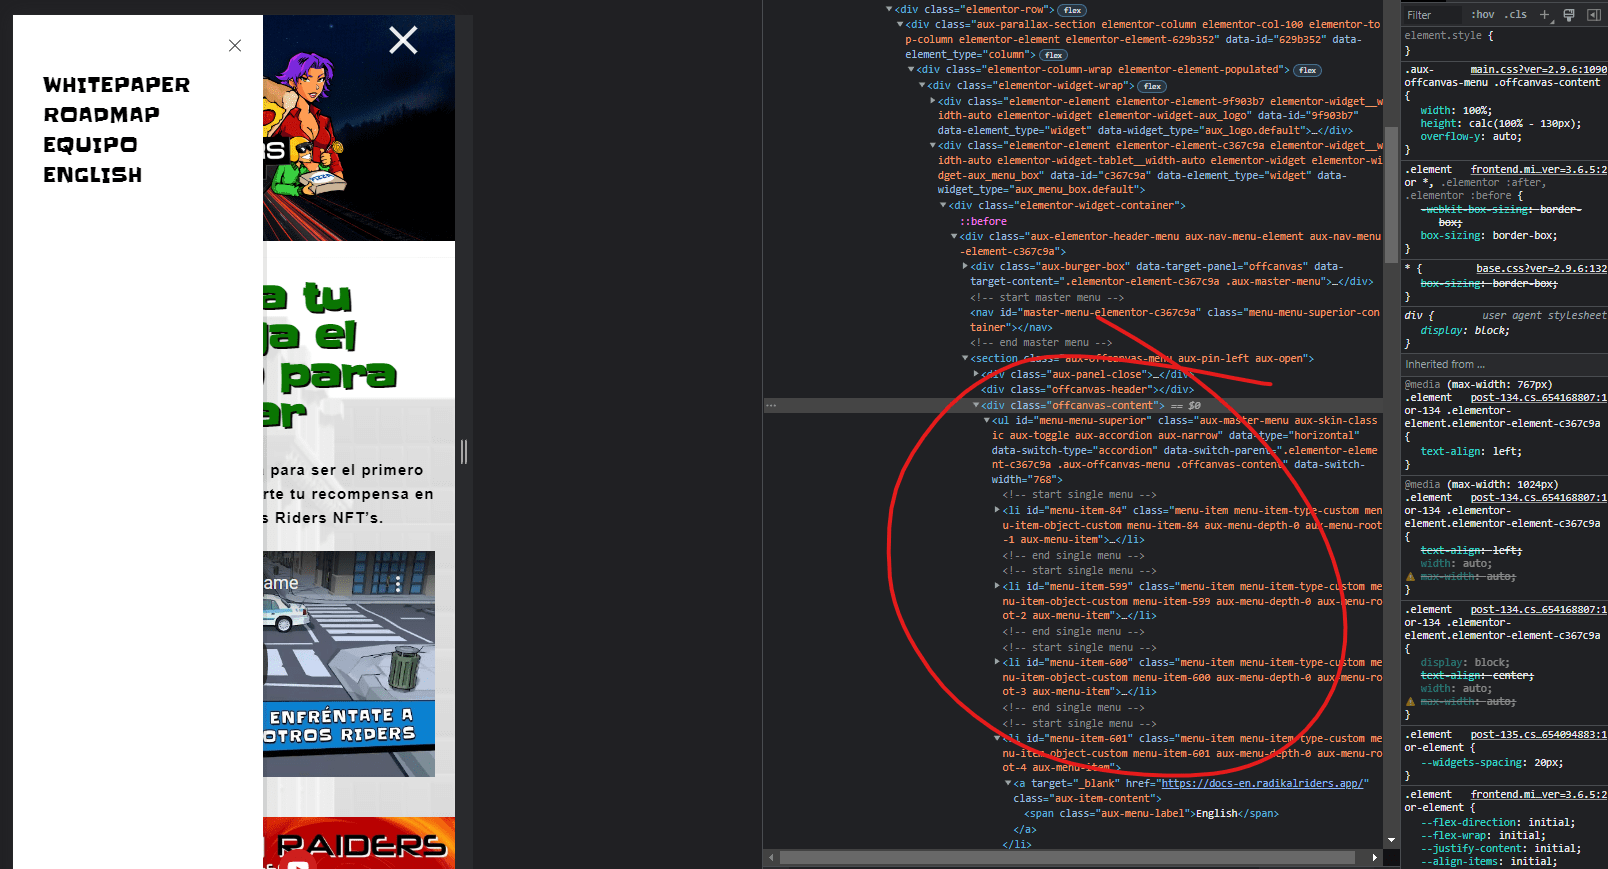Click the "Inherited from ..." section header

pos(1504,365)
